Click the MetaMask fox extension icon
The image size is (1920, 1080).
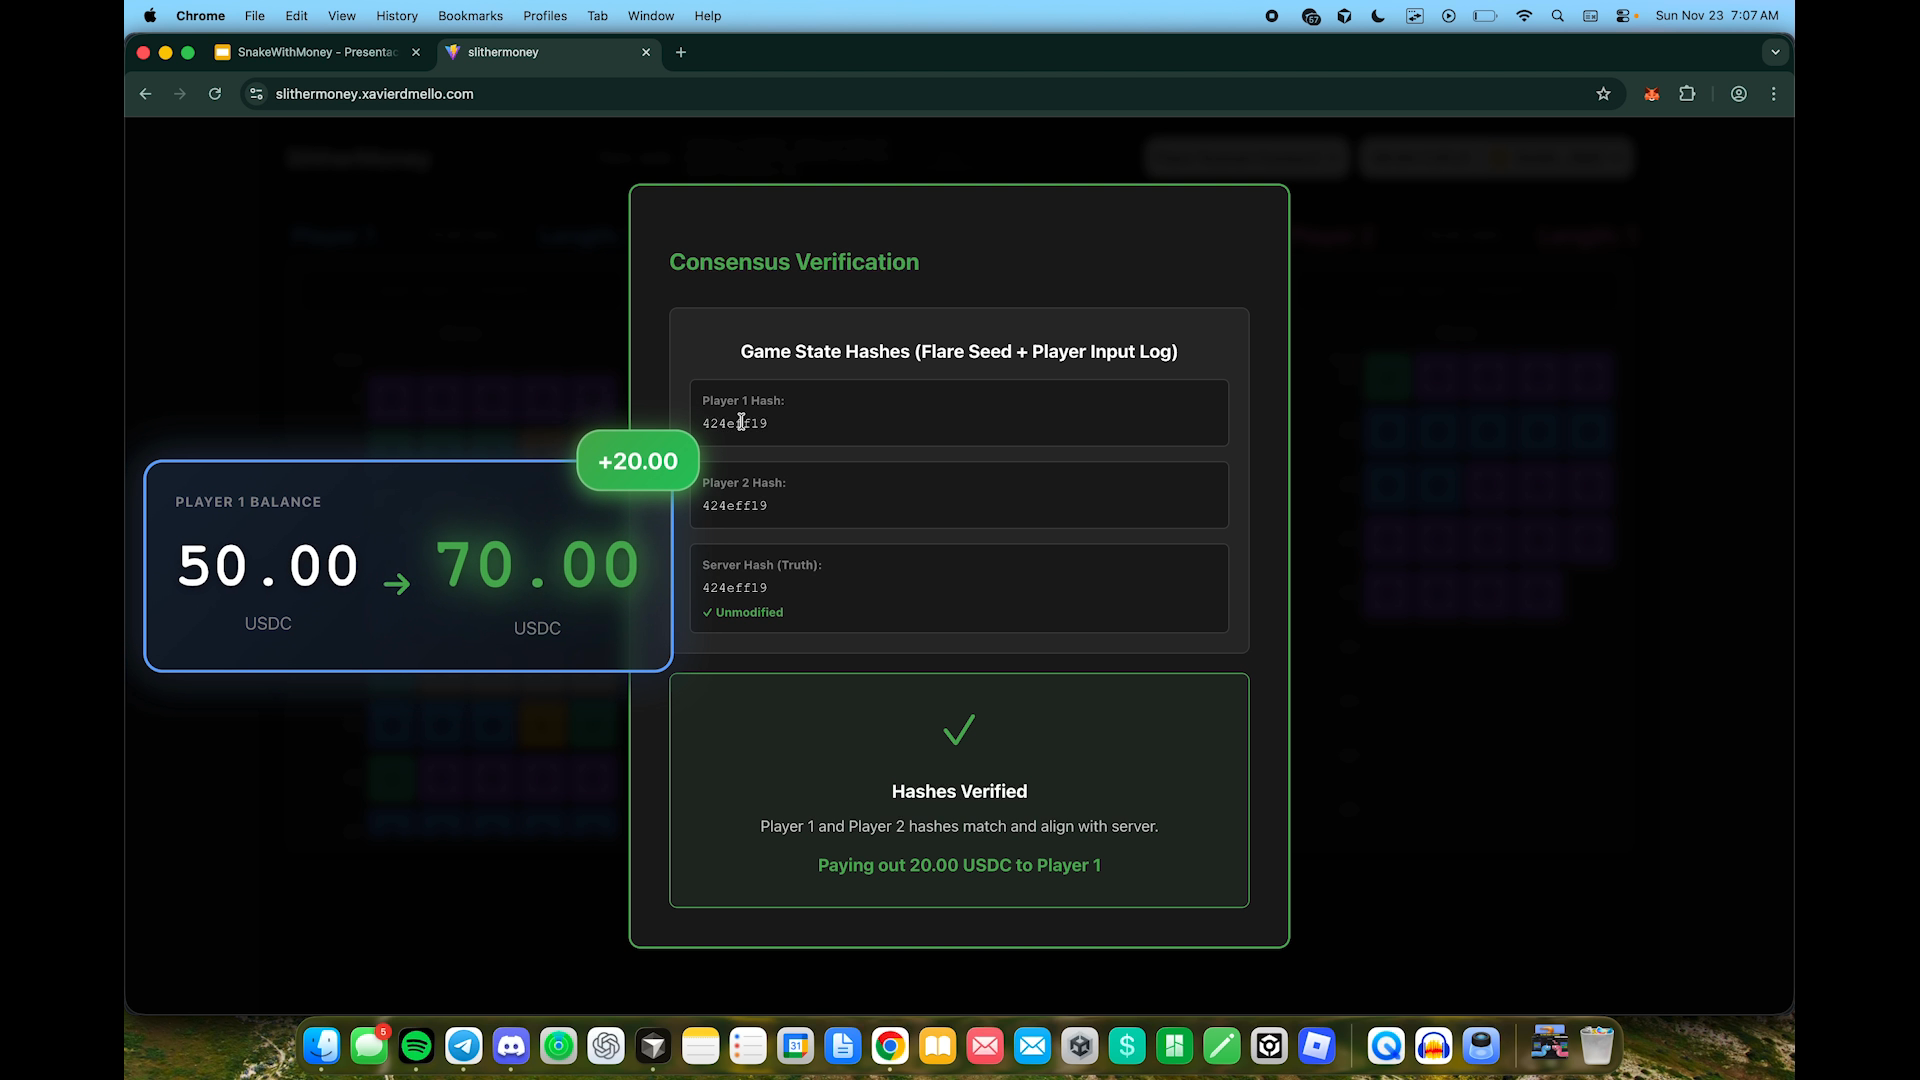click(1651, 94)
